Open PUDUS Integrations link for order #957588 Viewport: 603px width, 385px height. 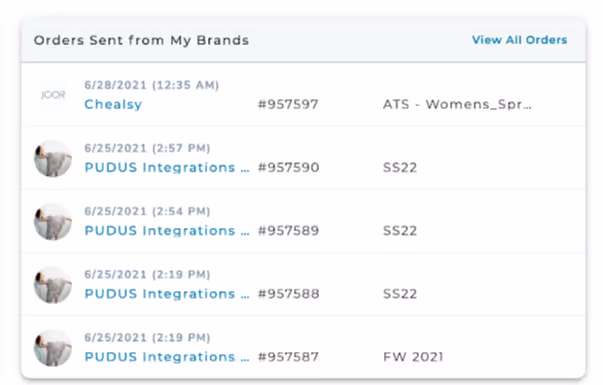[x=167, y=293]
